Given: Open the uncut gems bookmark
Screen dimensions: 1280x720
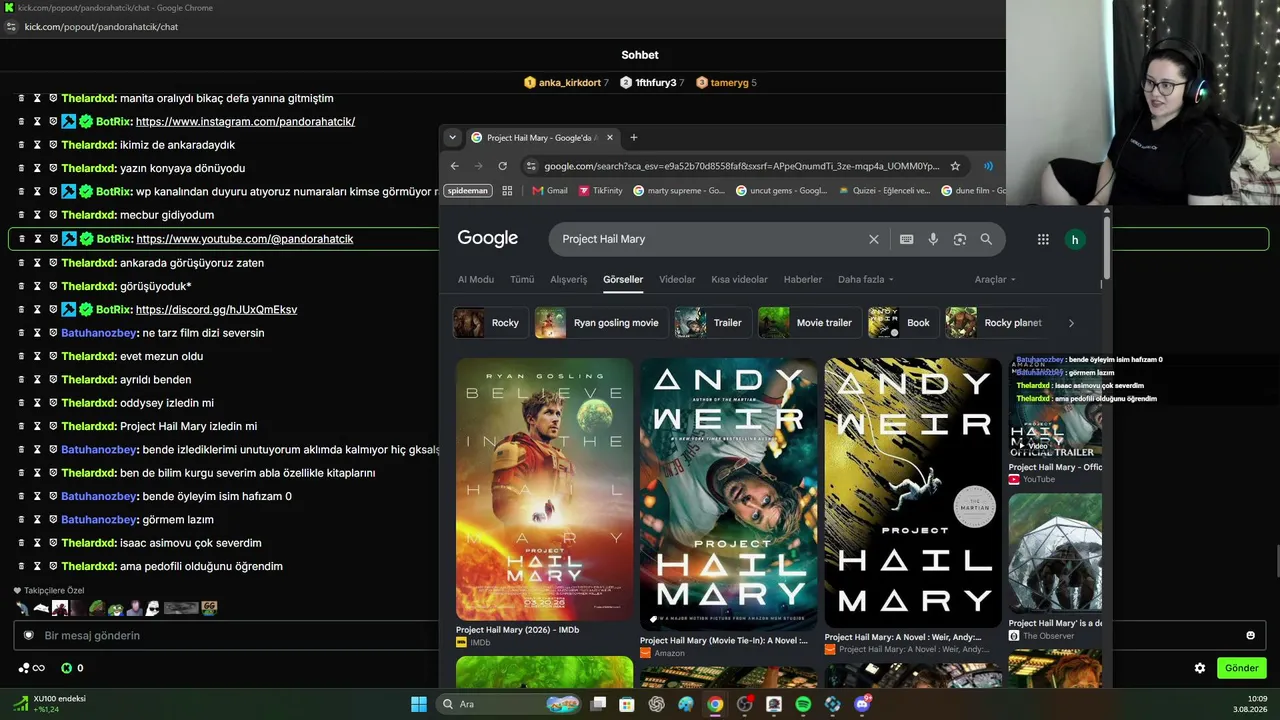Looking at the screenshot, I should pyautogui.click(x=781, y=190).
